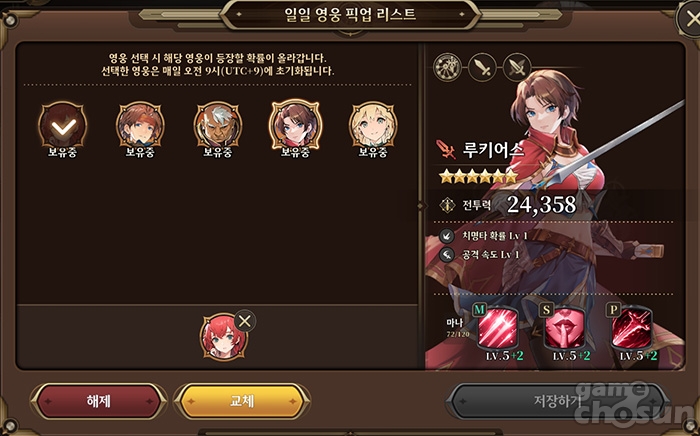The height and width of the screenshot is (436, 700).
Task: Click the 치명타 확률 Lv 1 stat icon
Action: (x=447, y=236)
